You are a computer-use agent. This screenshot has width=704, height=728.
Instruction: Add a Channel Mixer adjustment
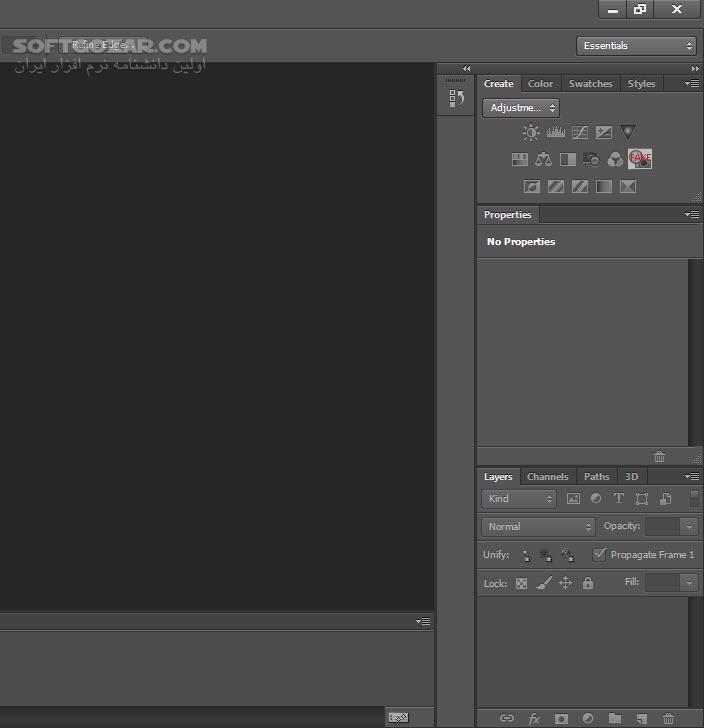pos(615,160)
